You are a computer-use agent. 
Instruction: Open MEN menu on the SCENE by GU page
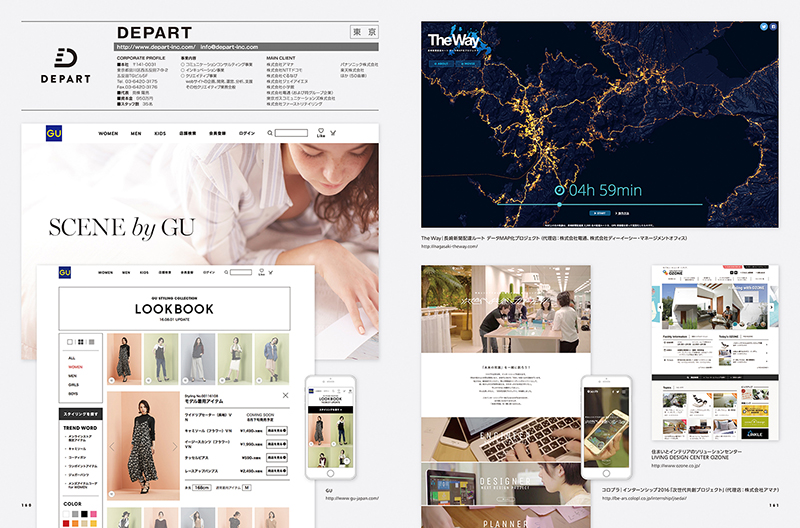point(136,134)
